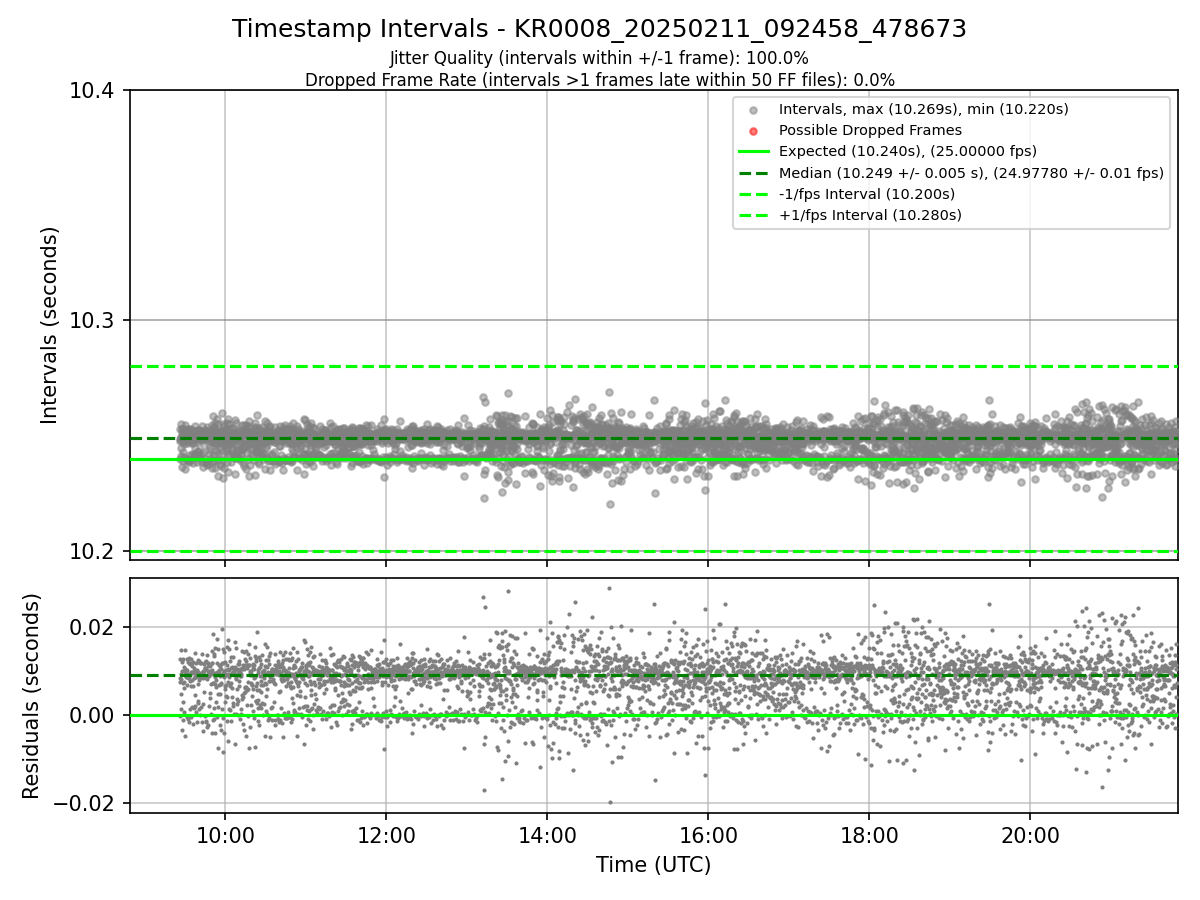
Task: Click the dark green dashed sample beside 'Median' legend
Action: 754,173
